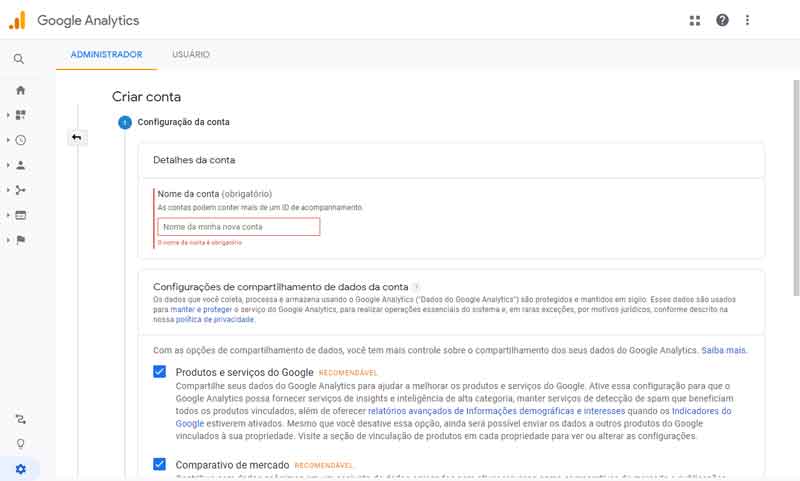Click the 'Nome da conta (obrigatório)' label
The height and width of the screenshot is (481, 800).
point(214,194)
